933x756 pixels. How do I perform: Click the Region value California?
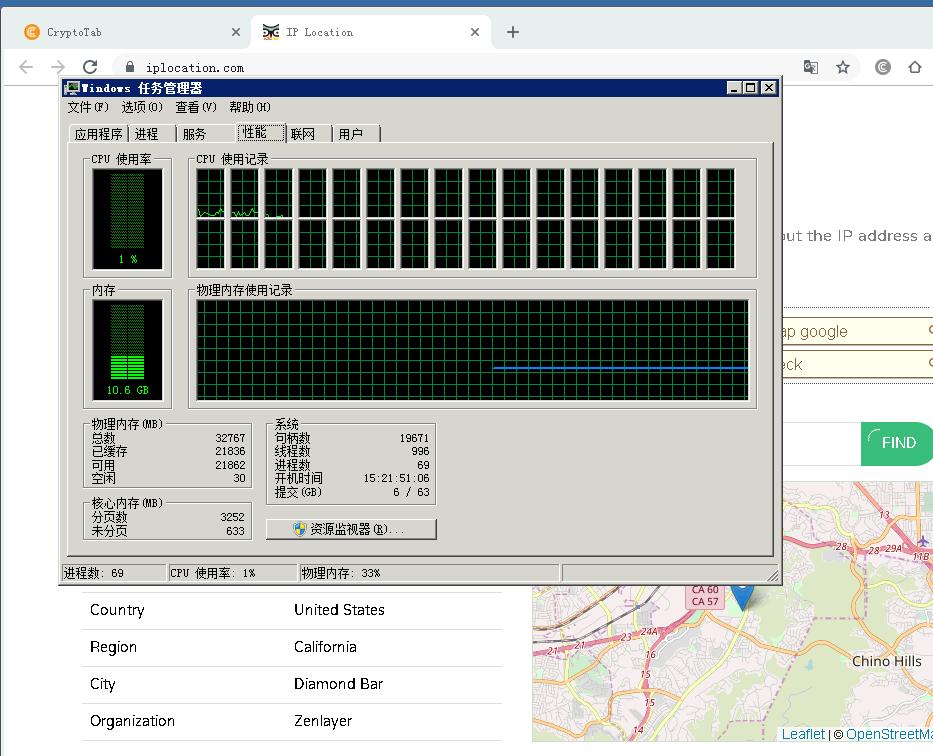point(325,647)
